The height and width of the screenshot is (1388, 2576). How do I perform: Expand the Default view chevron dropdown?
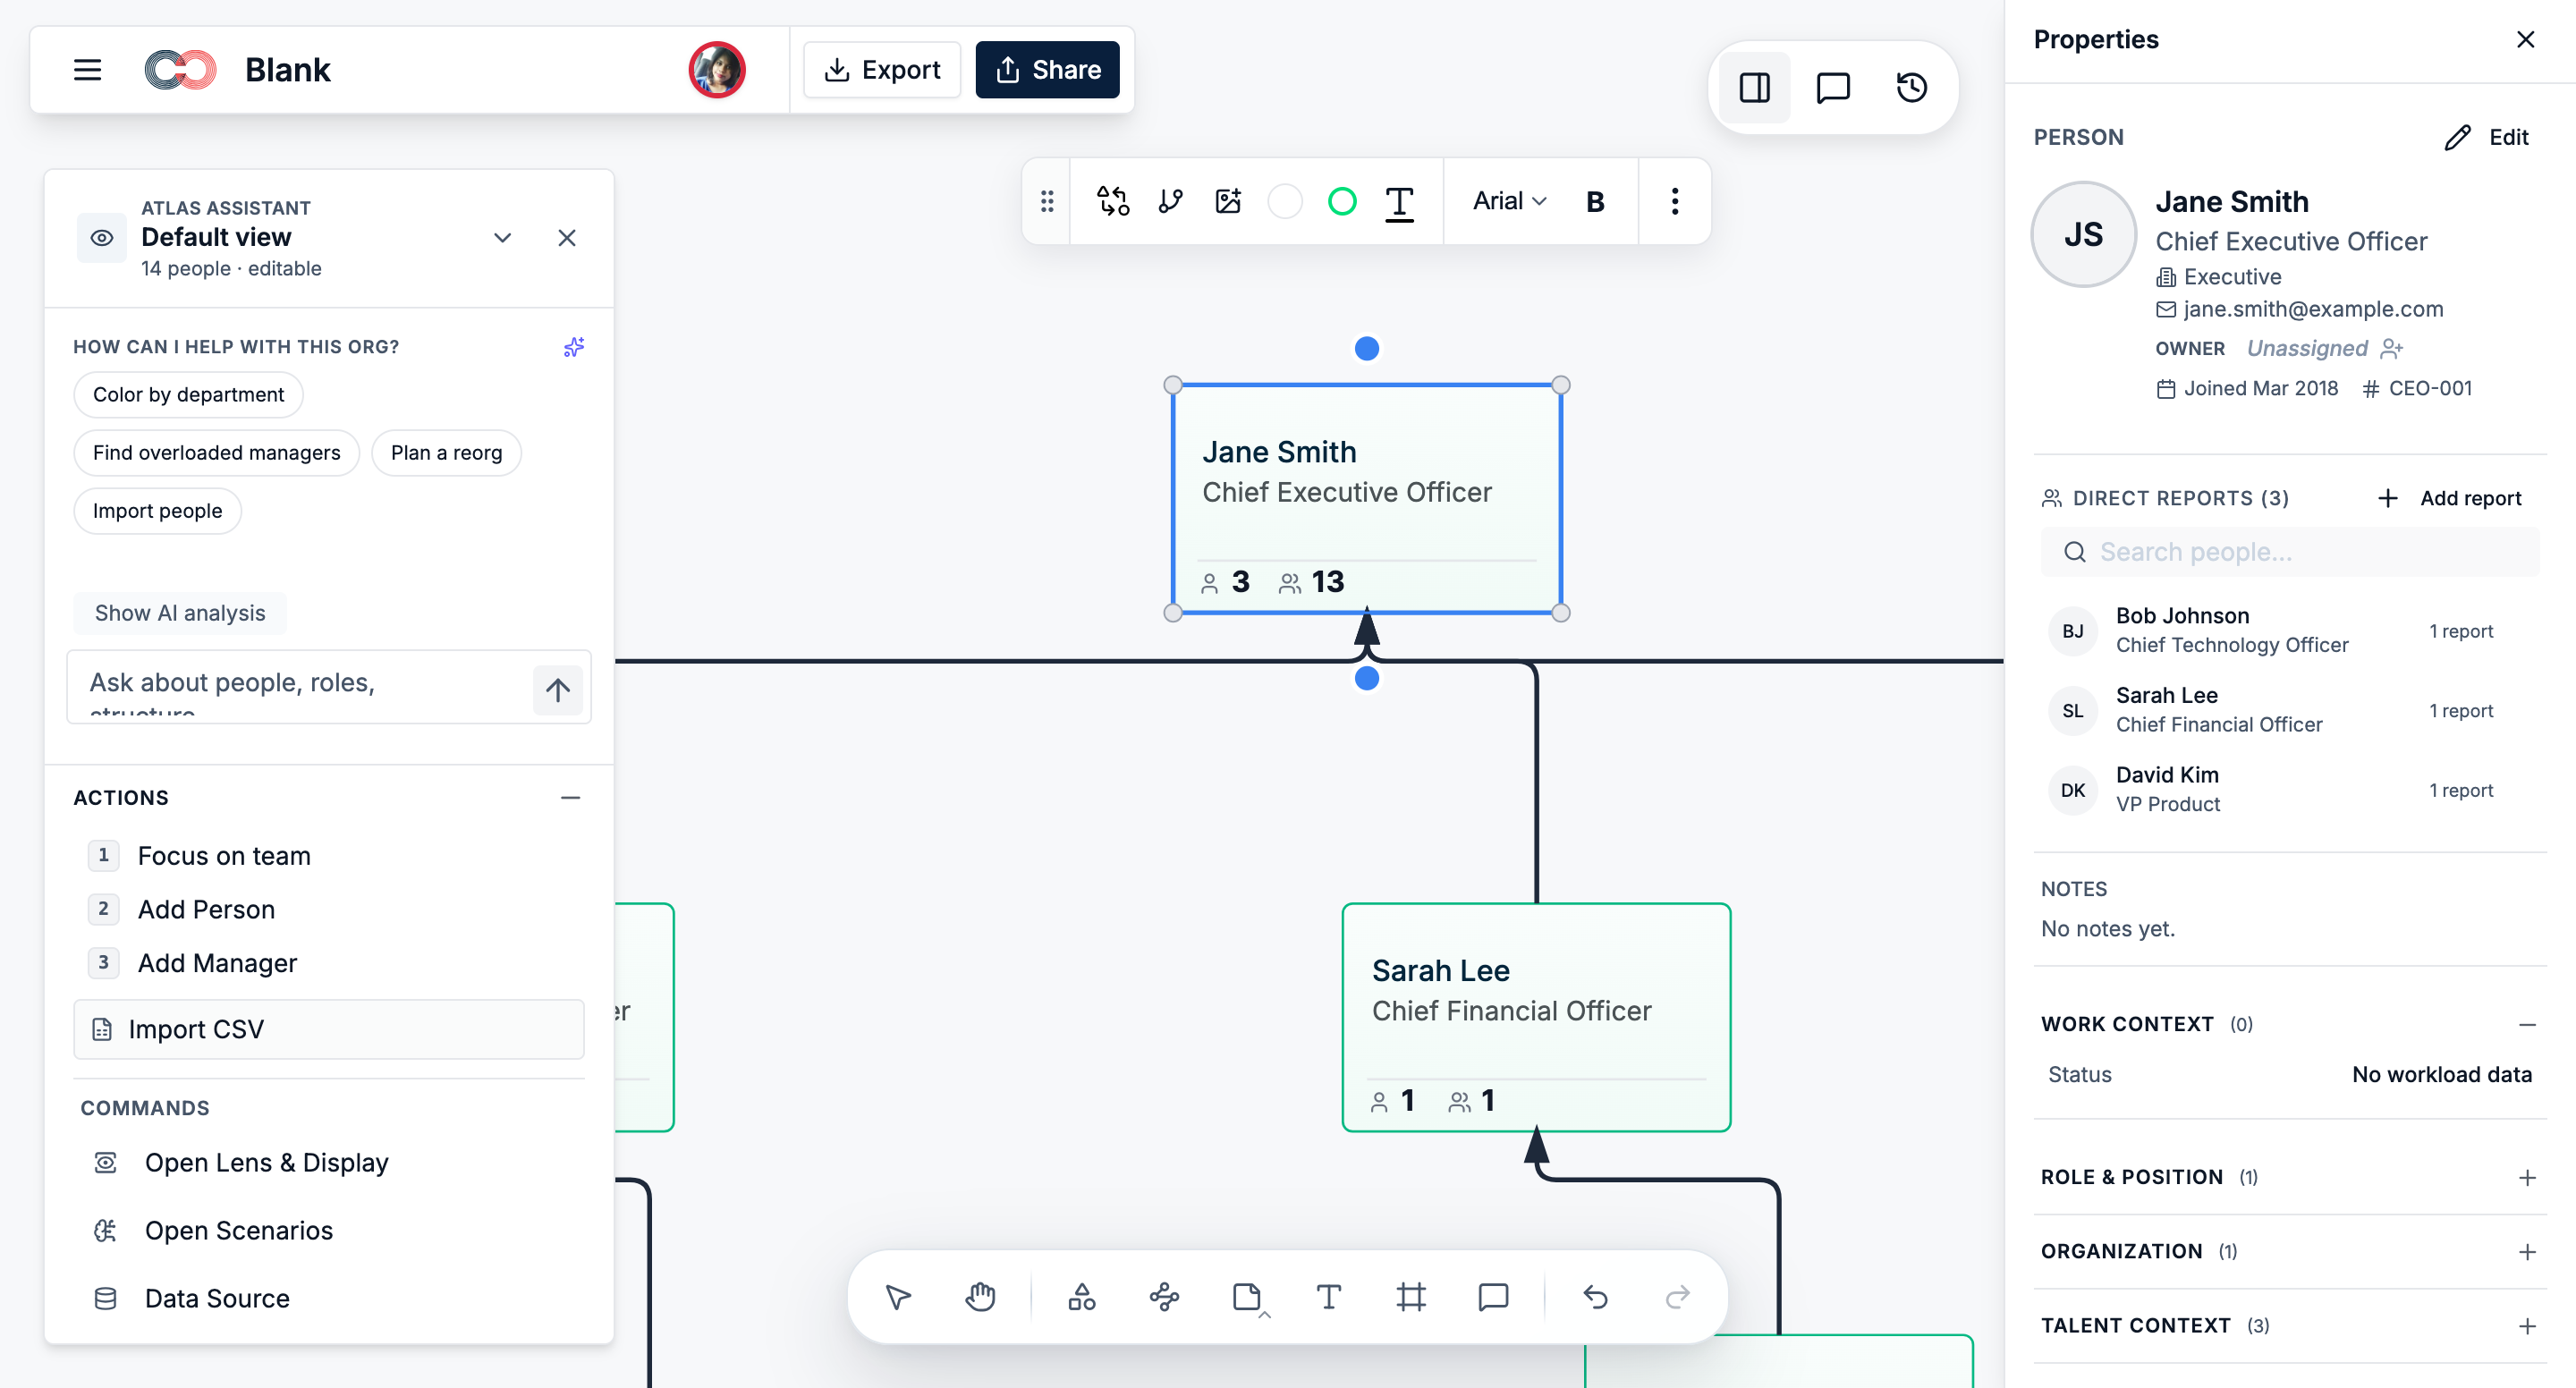pyautogui.click(x=503, y=238)
